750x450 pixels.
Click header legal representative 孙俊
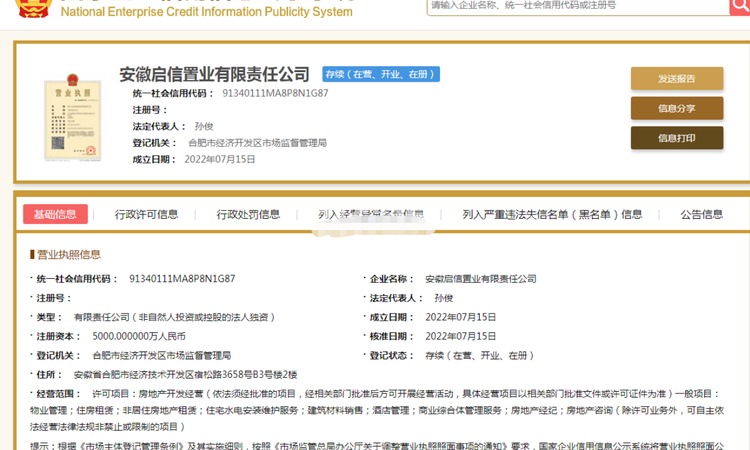coord(204,126)
